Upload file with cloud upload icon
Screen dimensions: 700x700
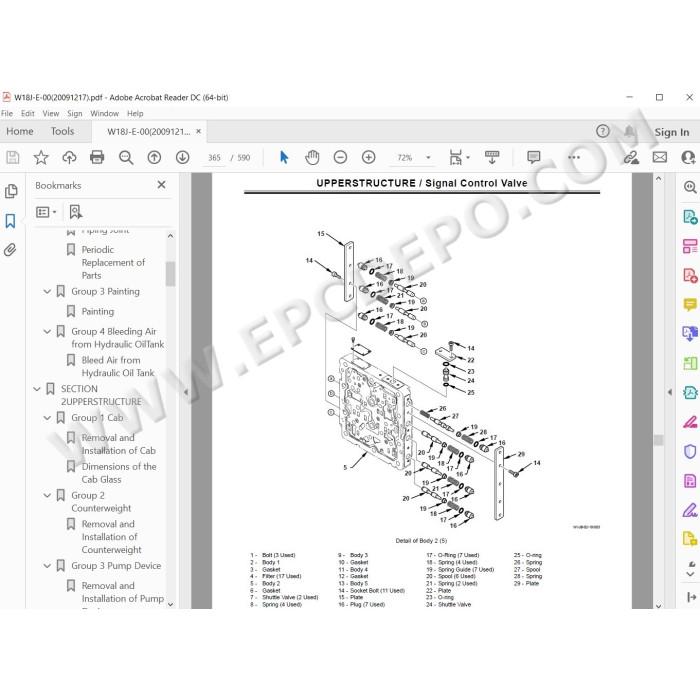(x=69, y=157)
